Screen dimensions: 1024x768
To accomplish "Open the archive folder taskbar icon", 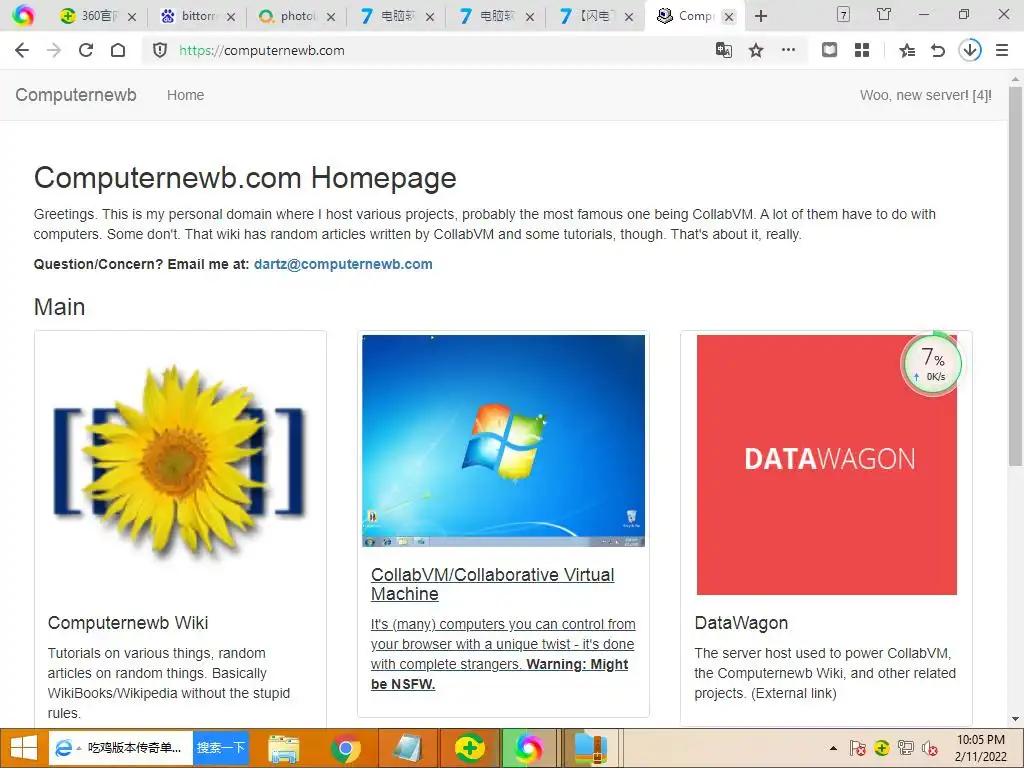I will point(591,748).
